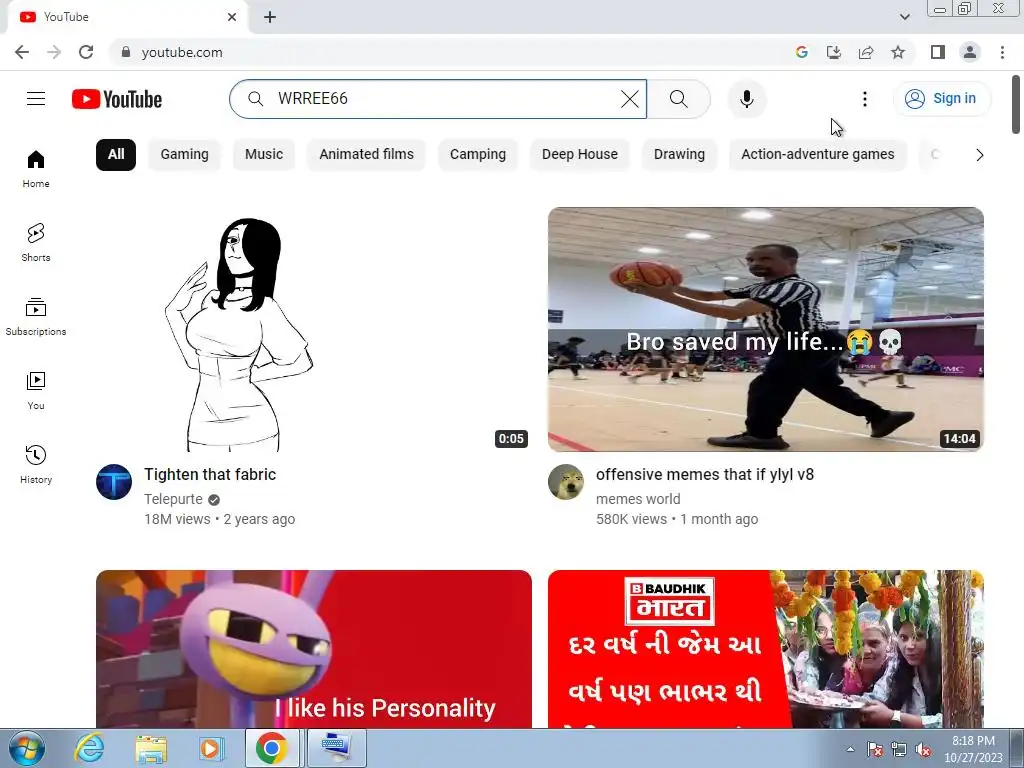
Task: Open Chrome's three-dot menu
Action: pyautogui.click(x=1002, y=52)
